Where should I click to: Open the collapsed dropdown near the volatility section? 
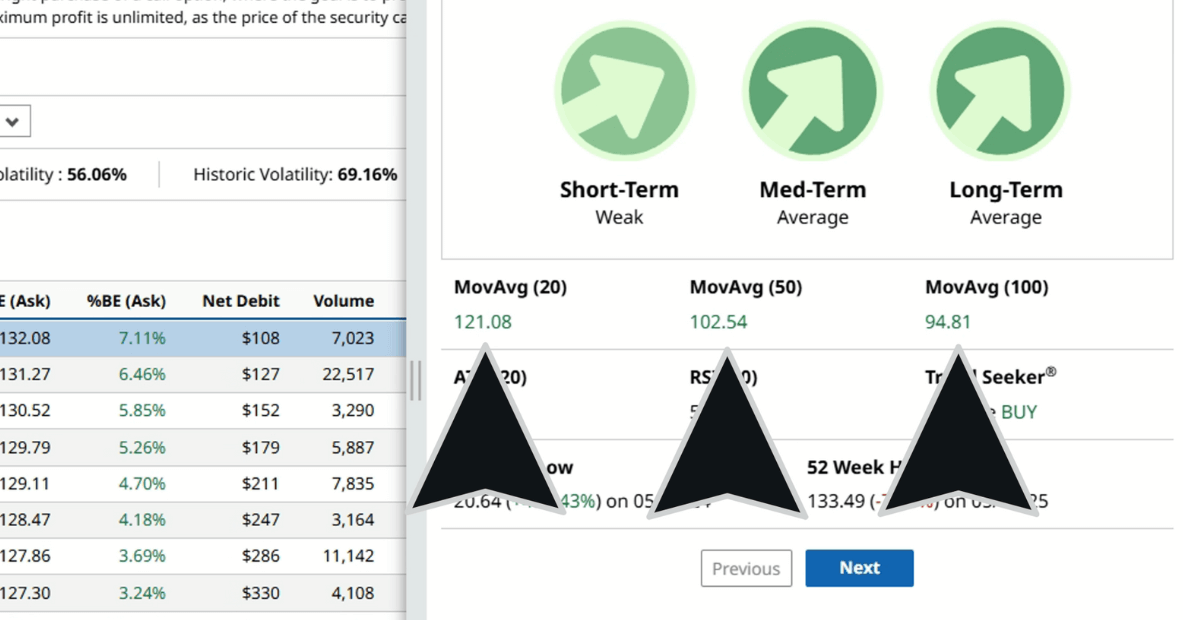point(14,120)
